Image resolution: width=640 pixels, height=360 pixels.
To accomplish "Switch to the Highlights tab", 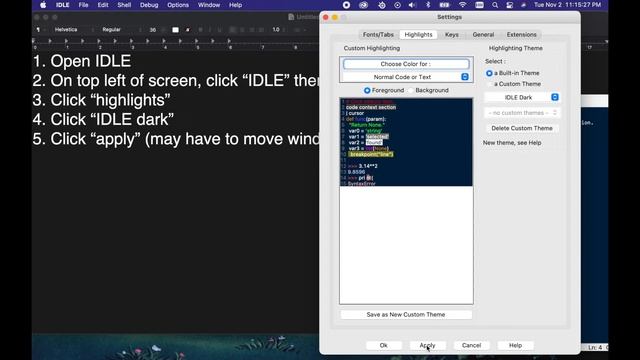I will click(418, 35).
